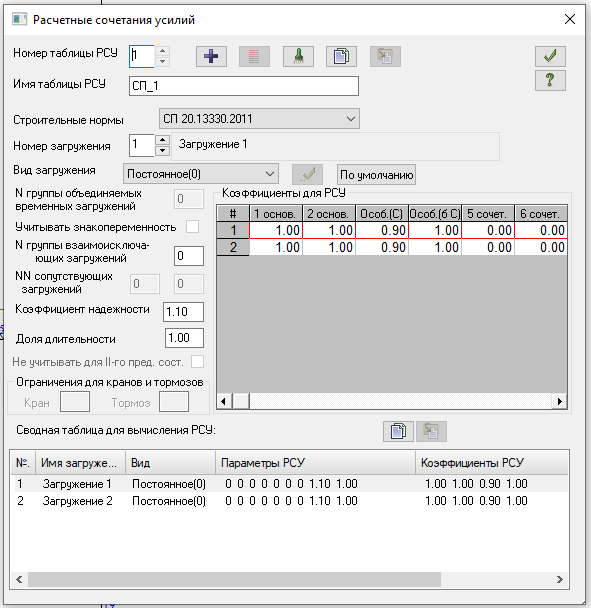Image resolution: width=591 pixels, height=608 pixels.
Task: Click the right arrow of the coefficients scrollbar
Action: 560,401
